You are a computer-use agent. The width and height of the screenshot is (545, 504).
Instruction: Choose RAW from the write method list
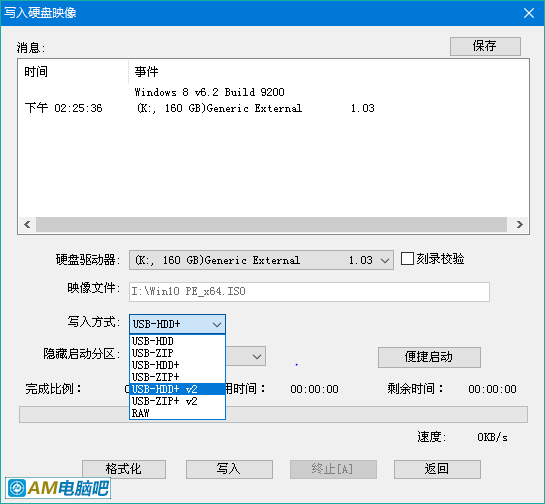[x=177, y=413]
